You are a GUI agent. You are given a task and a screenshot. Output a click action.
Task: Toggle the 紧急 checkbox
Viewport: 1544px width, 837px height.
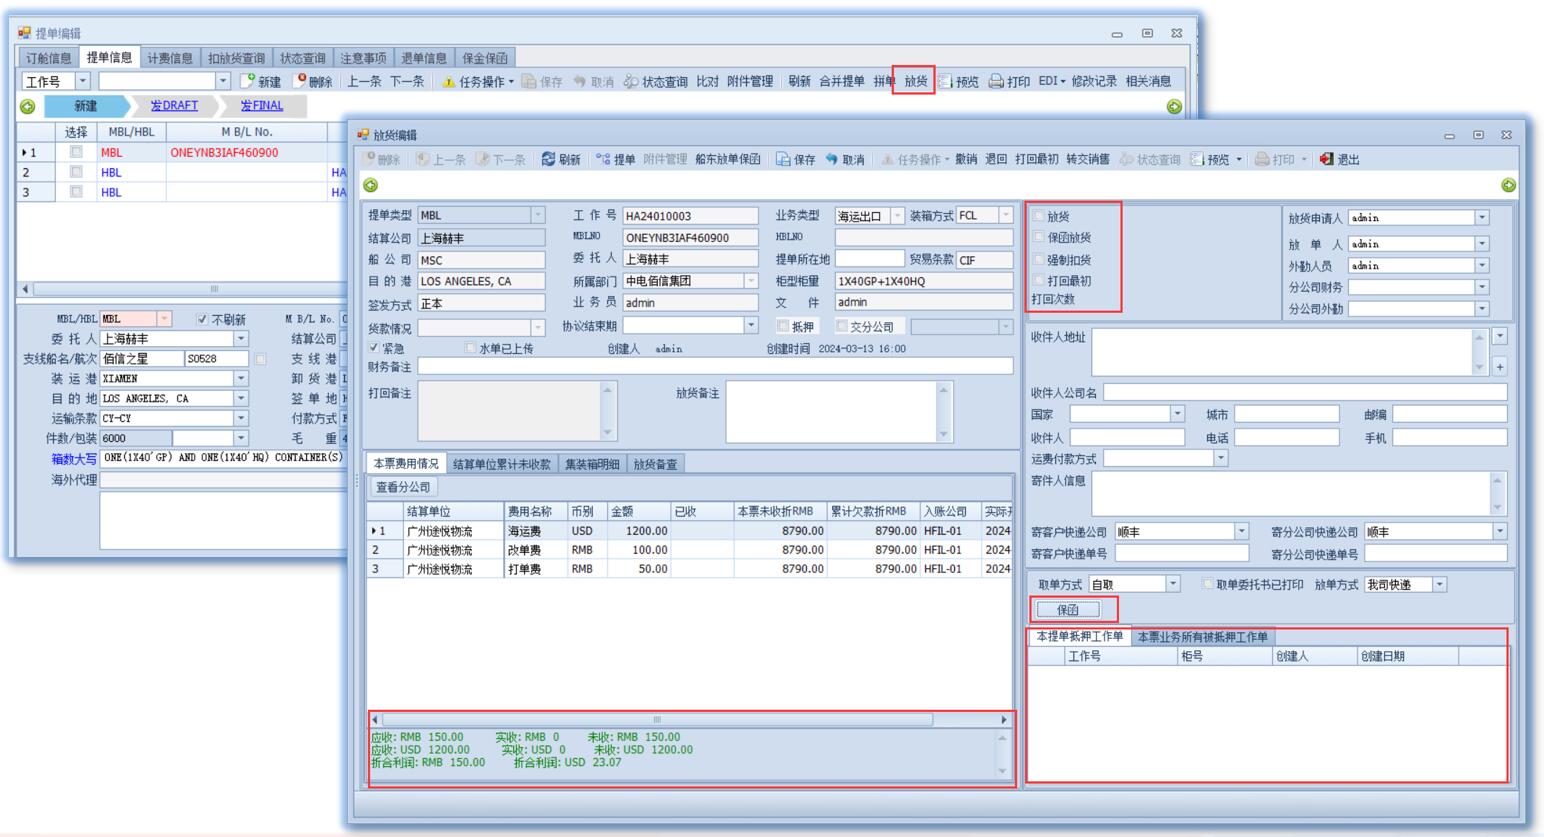tap(374, 348)
